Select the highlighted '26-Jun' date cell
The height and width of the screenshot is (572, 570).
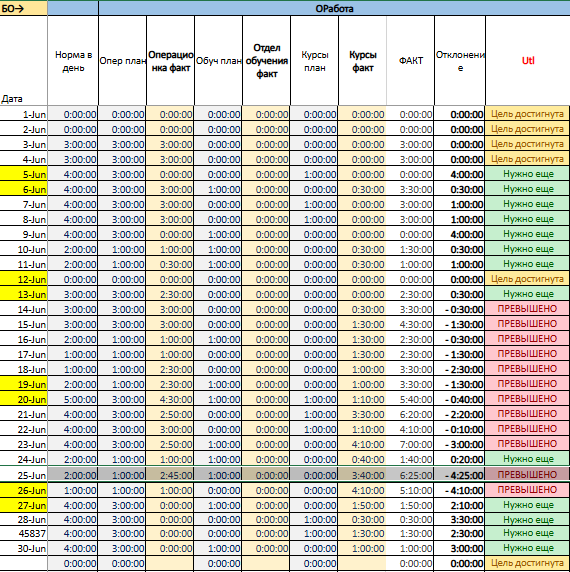pyautogui.click(x=24, y=491)
